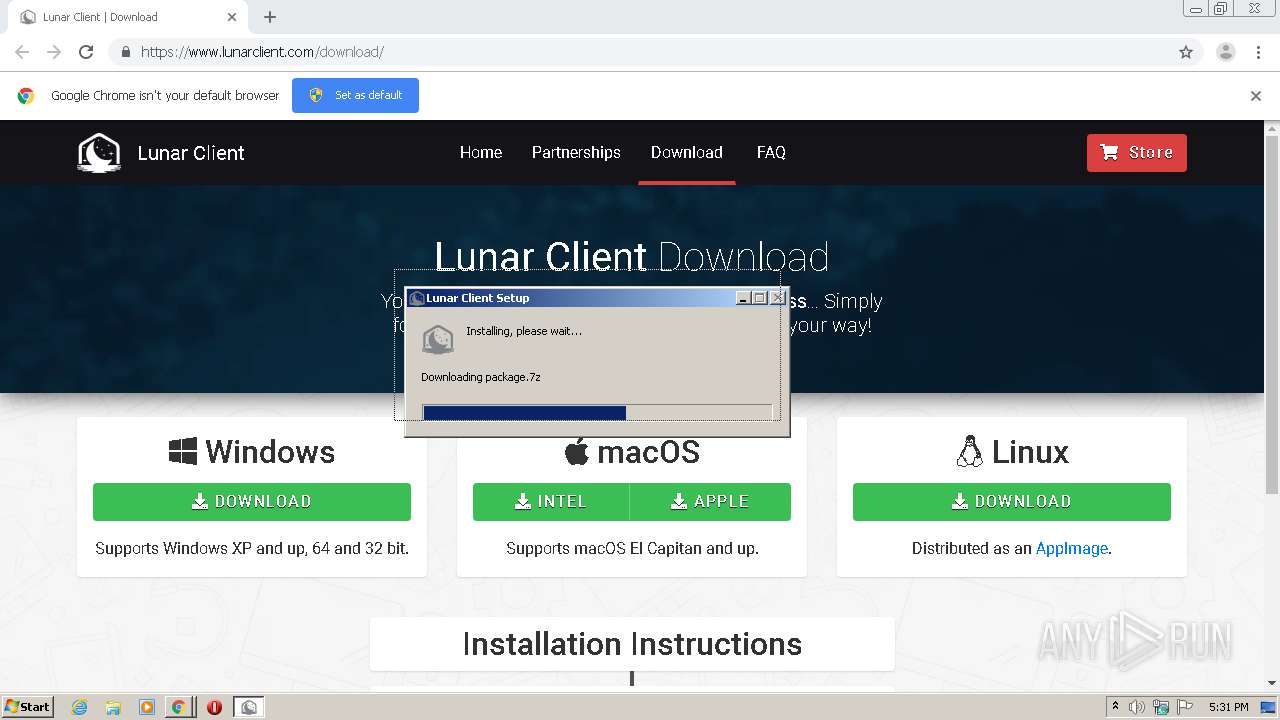Click the network tray icon
This screenshot has height=720, width=1280.
(1160, 707)
